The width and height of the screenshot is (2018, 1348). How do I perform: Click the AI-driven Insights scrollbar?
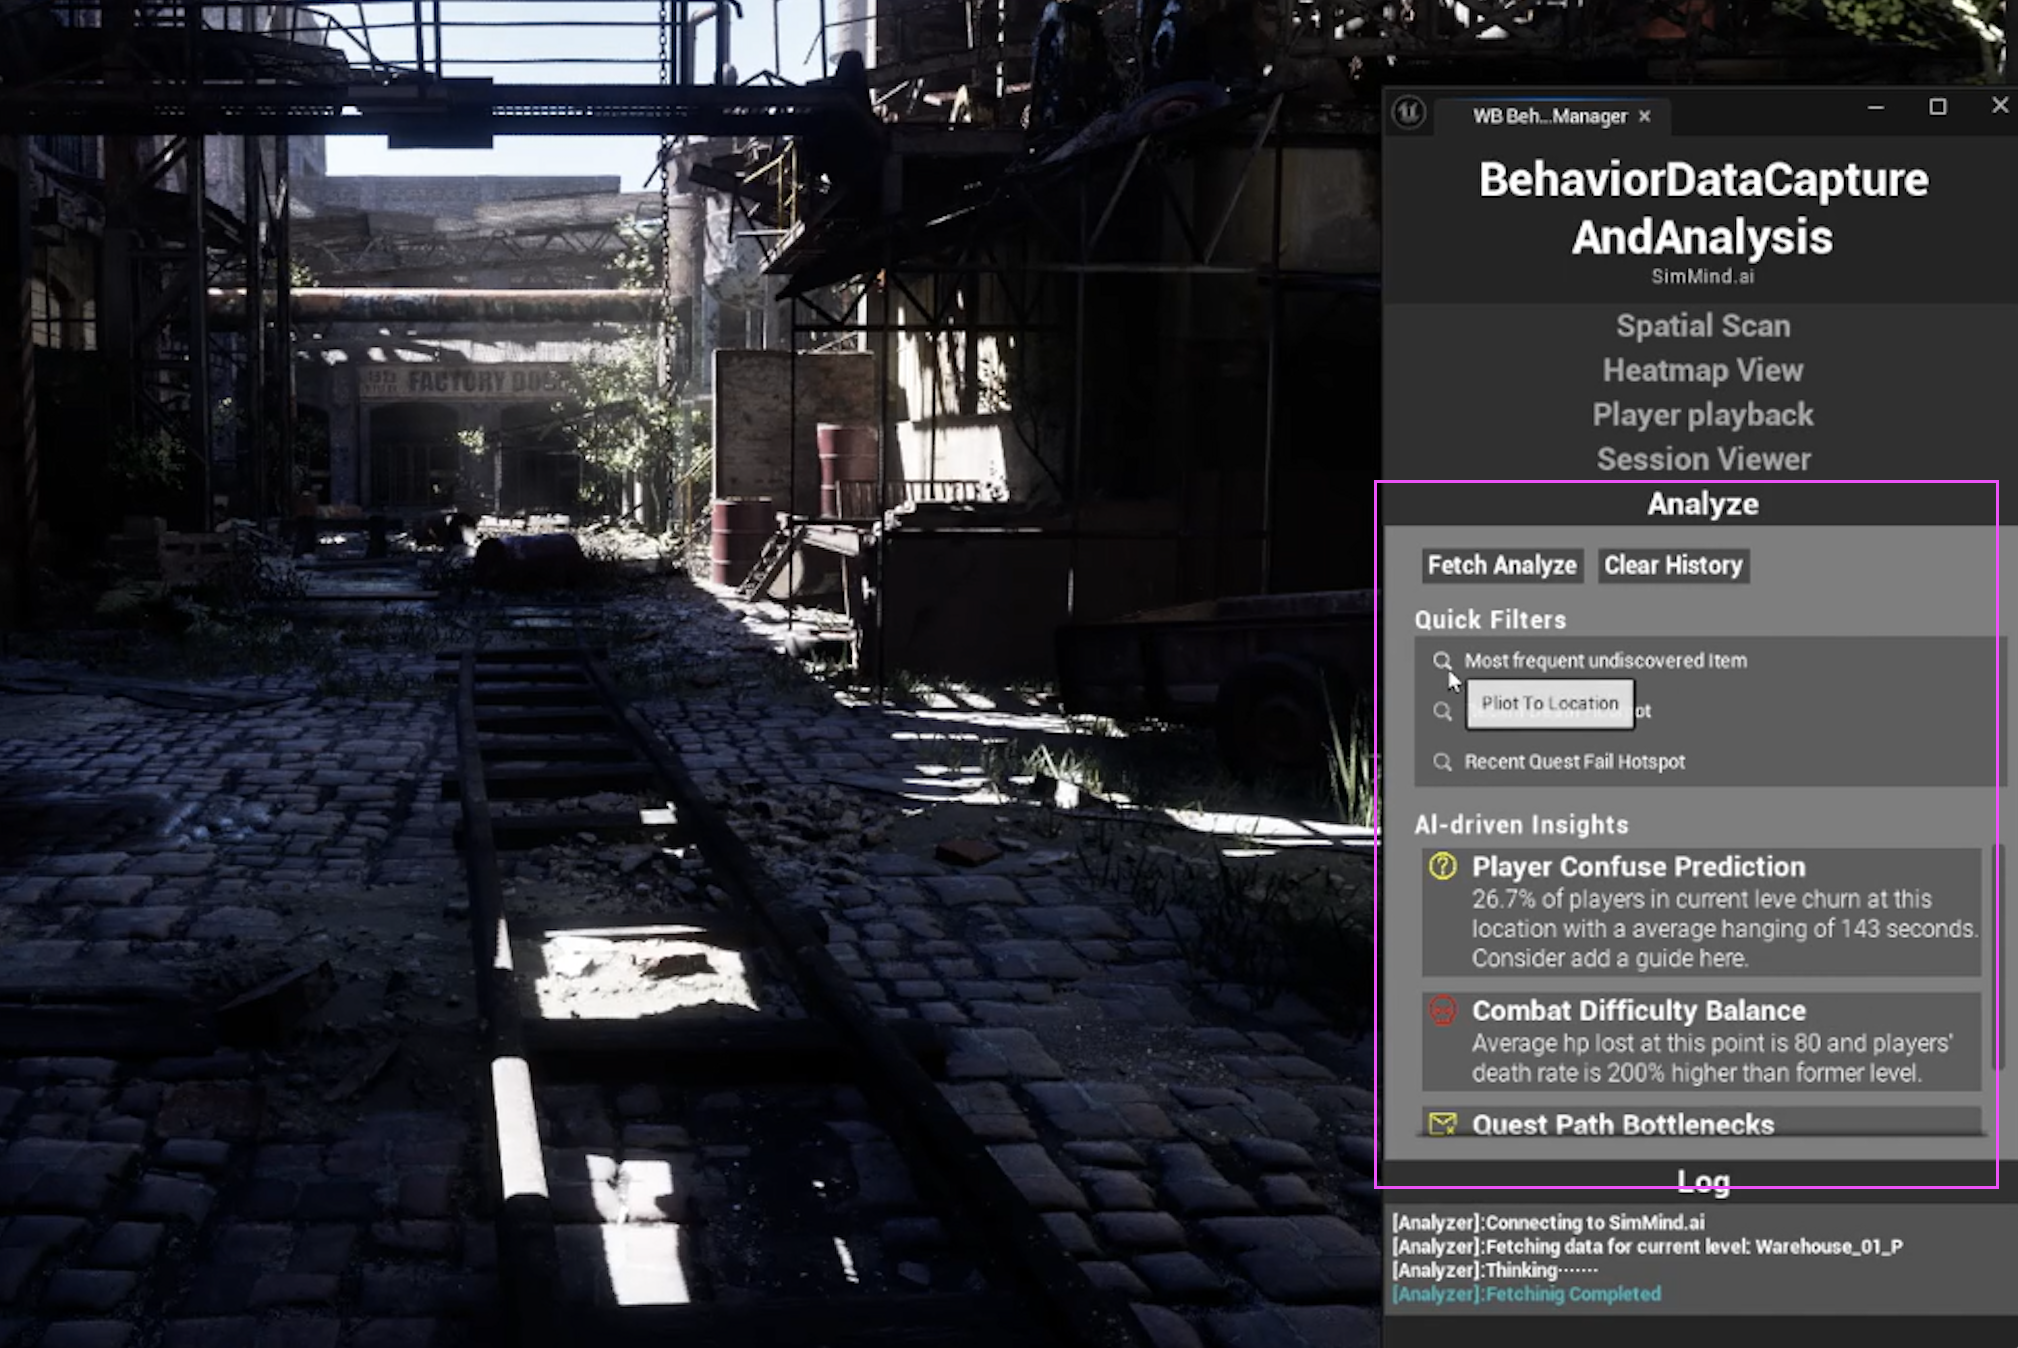[x=1998, y=958]
